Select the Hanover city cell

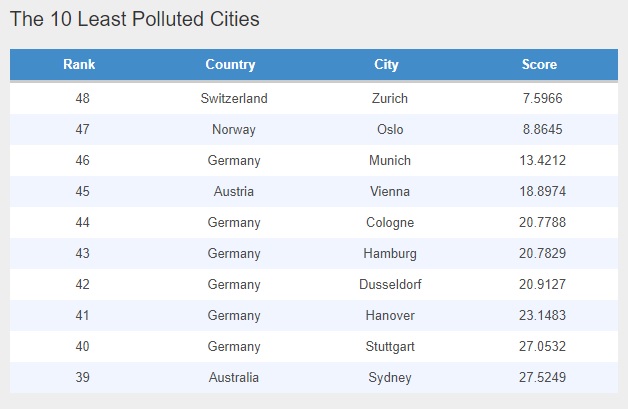(x=390, y=316)
